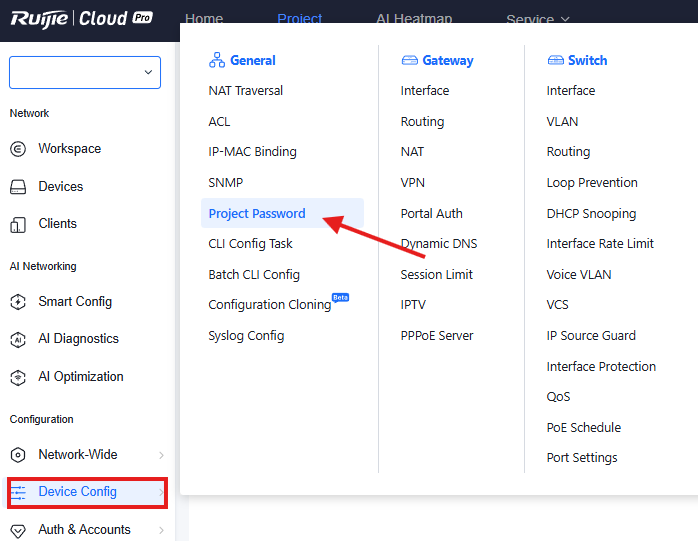Go to Gateway Portal Auth settings
Viewport: 698px width, 541px height.
click(431, 213)
